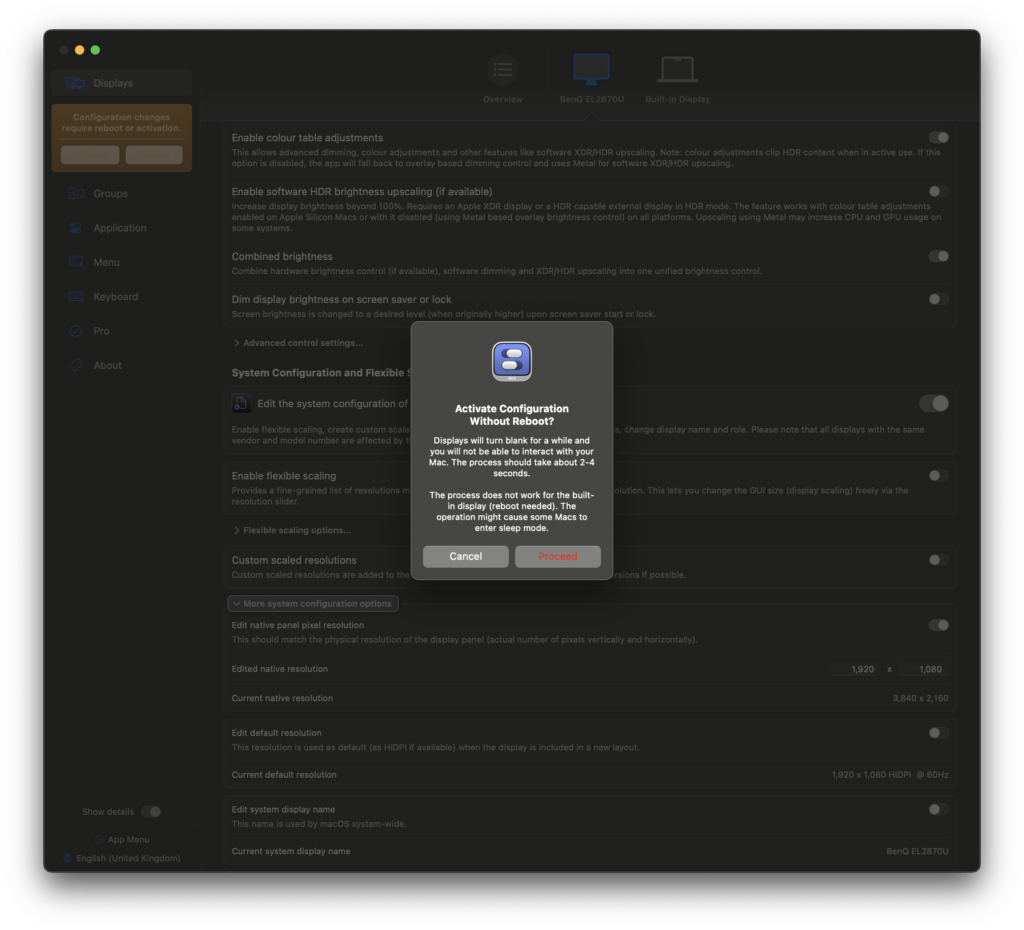Turn off Combined brightness toggle
The width and height of the screenshot is (1024, 930).
pyautogui.click(x=938, y=257)
